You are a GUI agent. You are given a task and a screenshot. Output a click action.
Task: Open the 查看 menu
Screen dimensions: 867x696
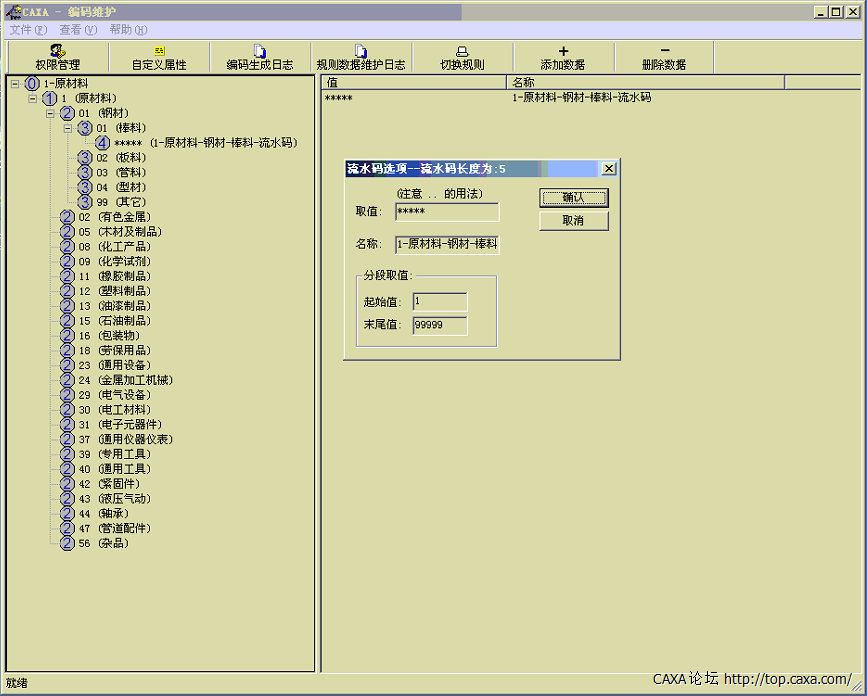tap(77, 30)
